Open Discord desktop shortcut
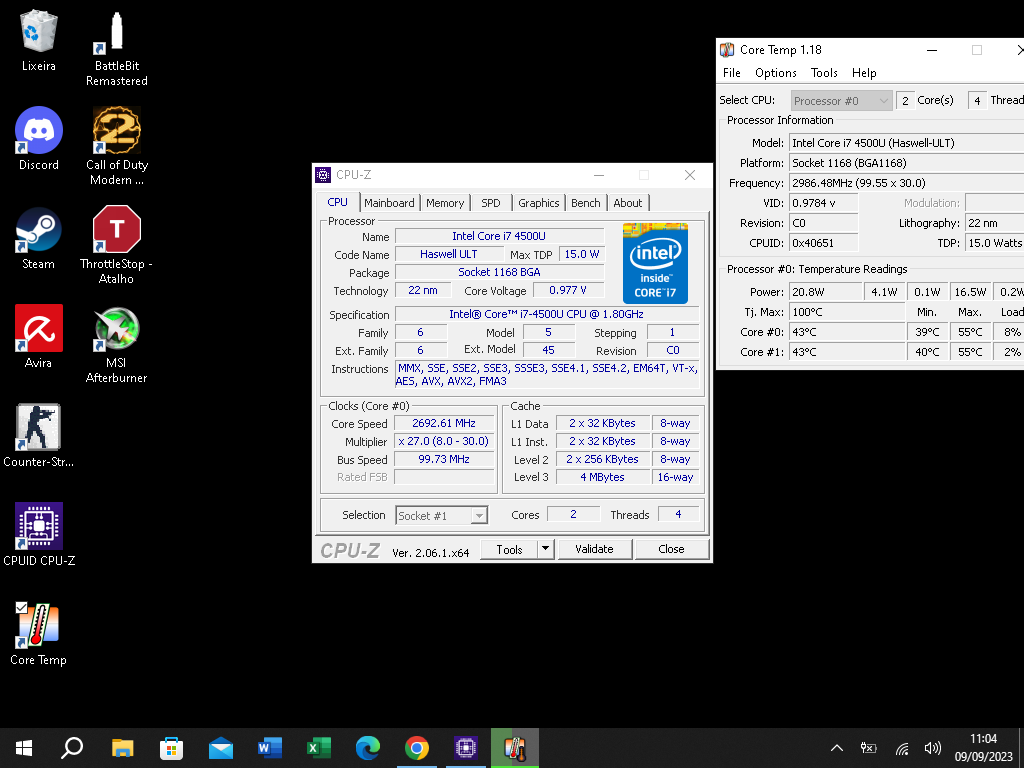This screenshot has width=1024, height=768. (x=39, y=139)
